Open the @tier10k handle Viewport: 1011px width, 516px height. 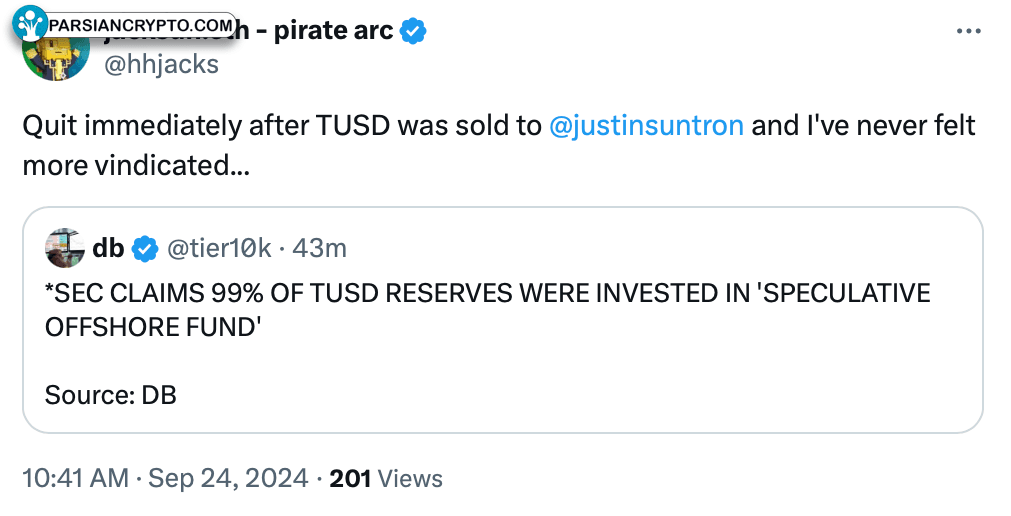point(219,248)
